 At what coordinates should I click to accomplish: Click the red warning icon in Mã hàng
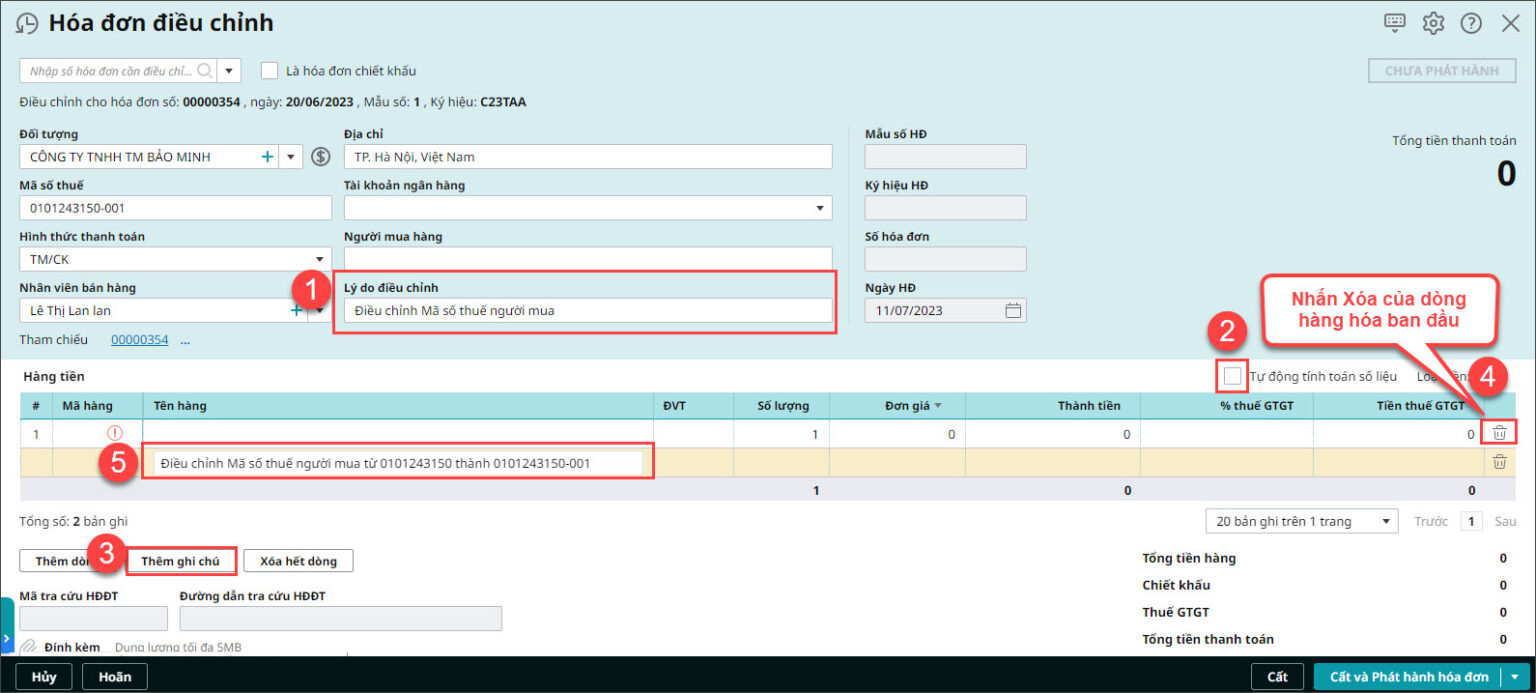coord(114,434)
